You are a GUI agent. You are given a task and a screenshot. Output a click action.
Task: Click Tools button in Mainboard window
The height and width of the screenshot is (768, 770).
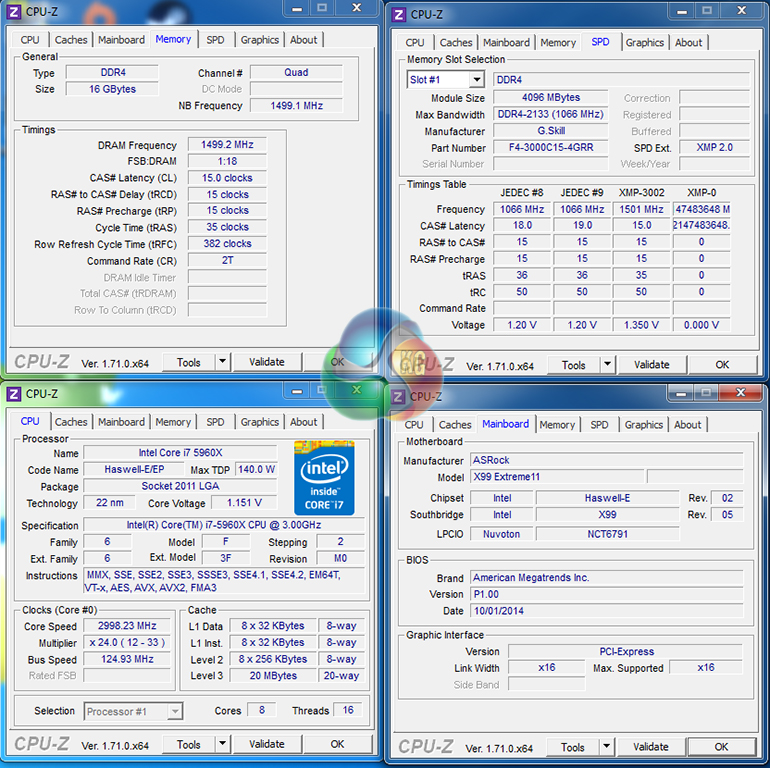pyautogui.click(x=573, y=747)
